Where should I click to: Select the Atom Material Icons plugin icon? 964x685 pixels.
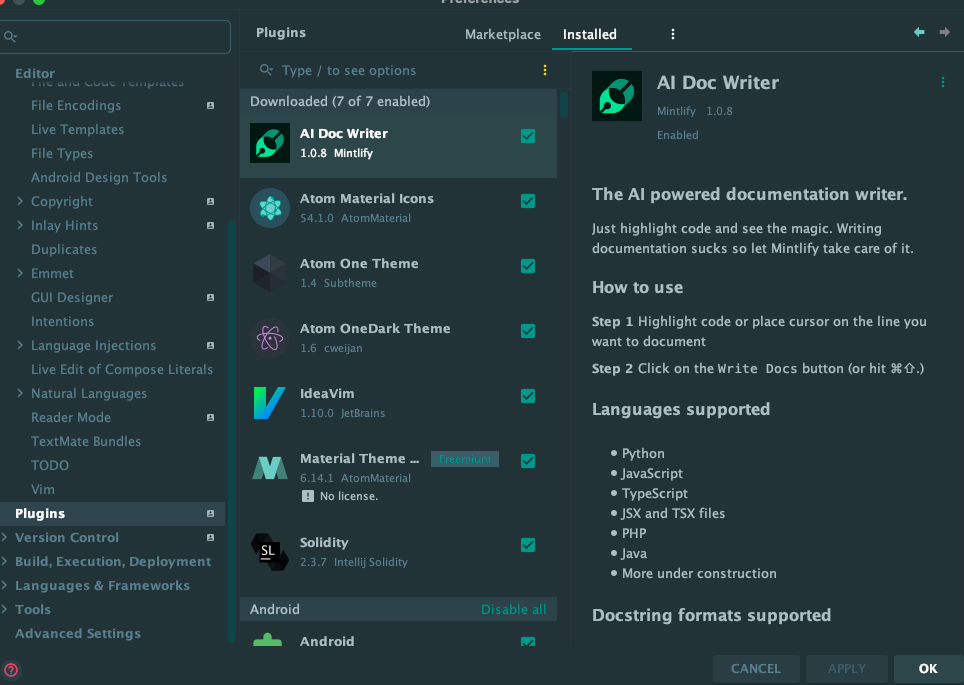pos(270,208)
